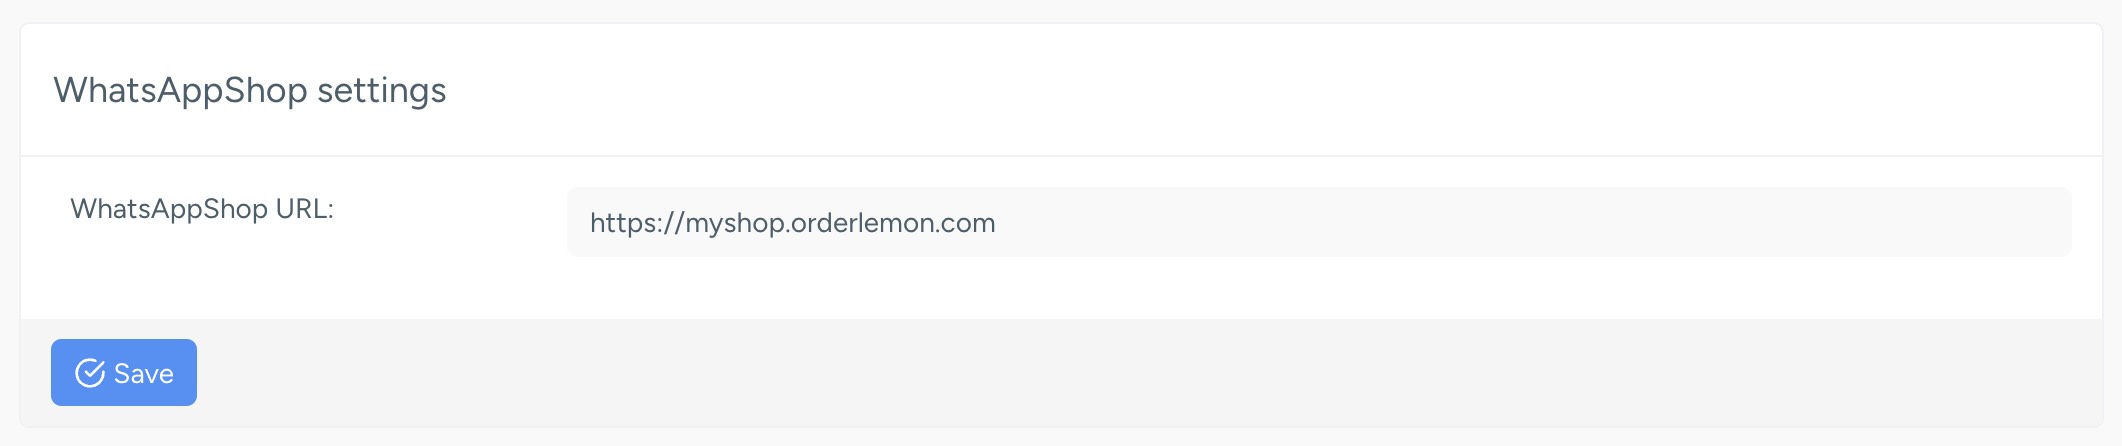Screen dimensions: 2122x446
Task: Click the WhatsAppShop settings heading
Action: click(x=250, y=90)
